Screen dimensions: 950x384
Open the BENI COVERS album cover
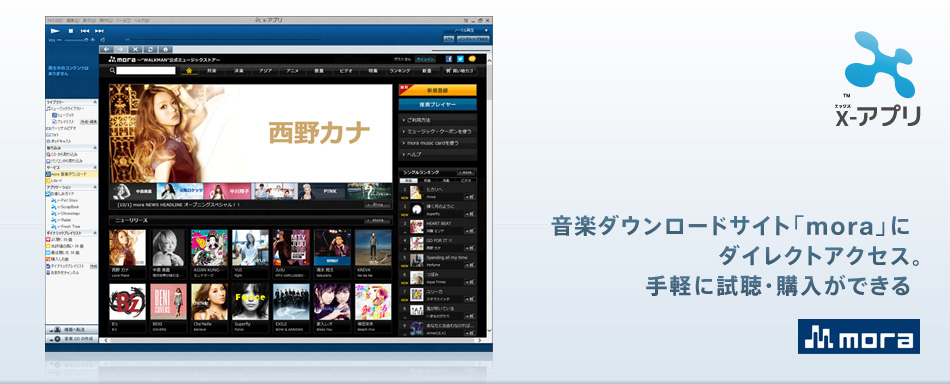[x=168, y=302]
